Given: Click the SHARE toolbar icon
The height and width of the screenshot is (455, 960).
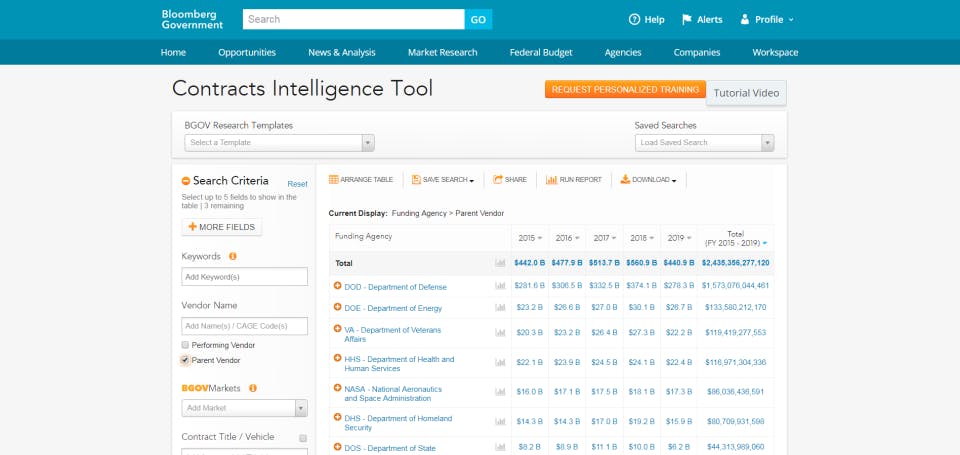Looking at the screenshot, I should tap(498, 179).
